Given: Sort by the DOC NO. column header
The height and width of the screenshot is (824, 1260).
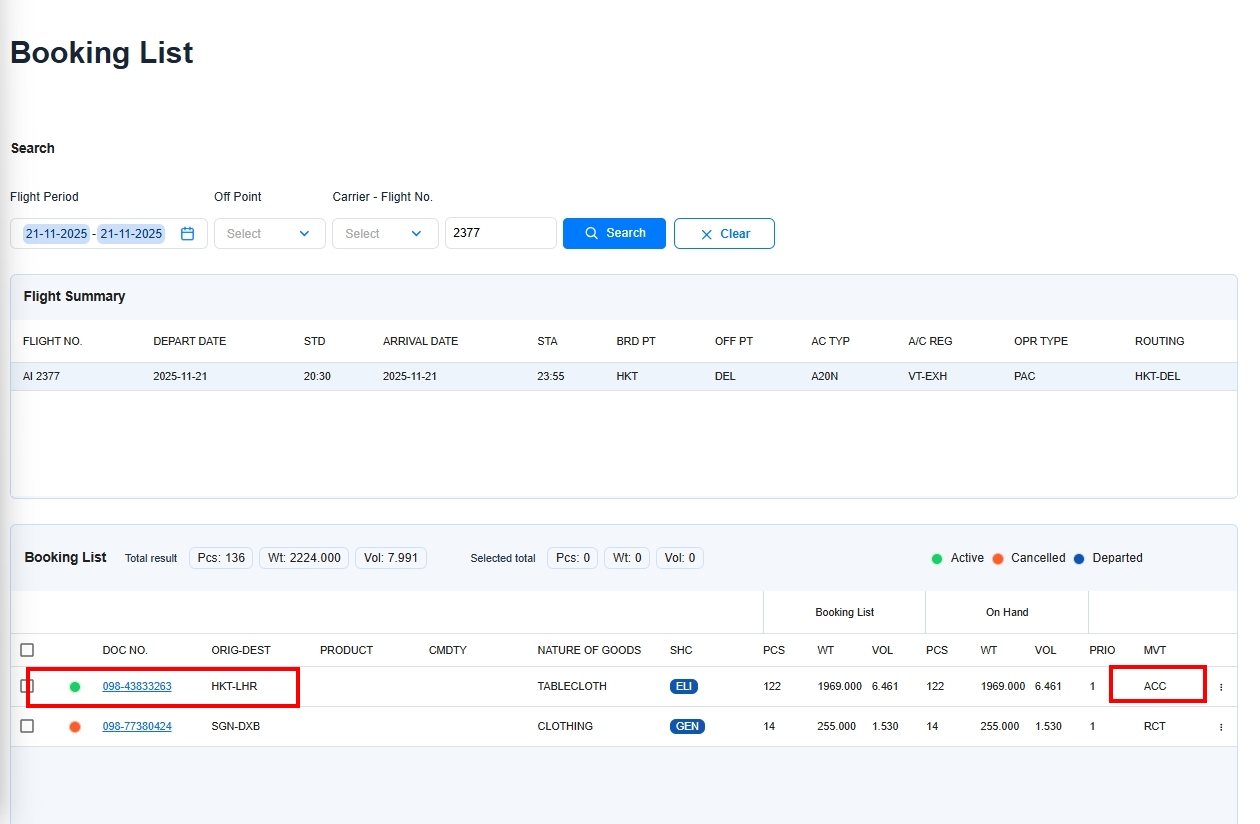Looking at the screenshot, I should (125, 650).
